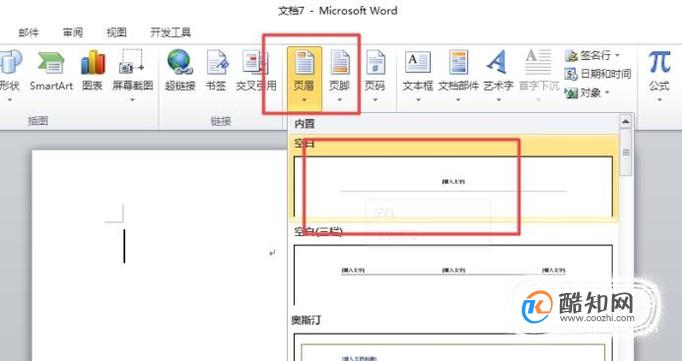Expand the 页脚 footer dropdown
This screenshot has height=361, width=682.
(x=339, y=100)
